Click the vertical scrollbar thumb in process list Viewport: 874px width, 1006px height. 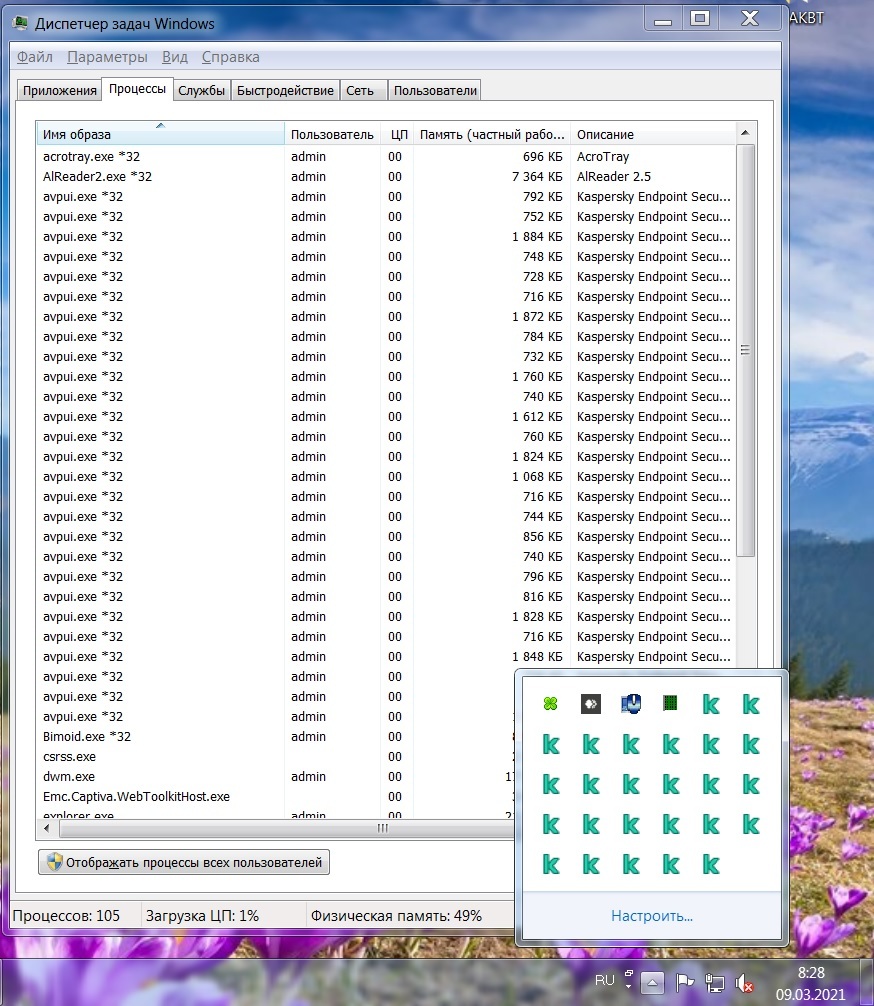pos(745,350)
